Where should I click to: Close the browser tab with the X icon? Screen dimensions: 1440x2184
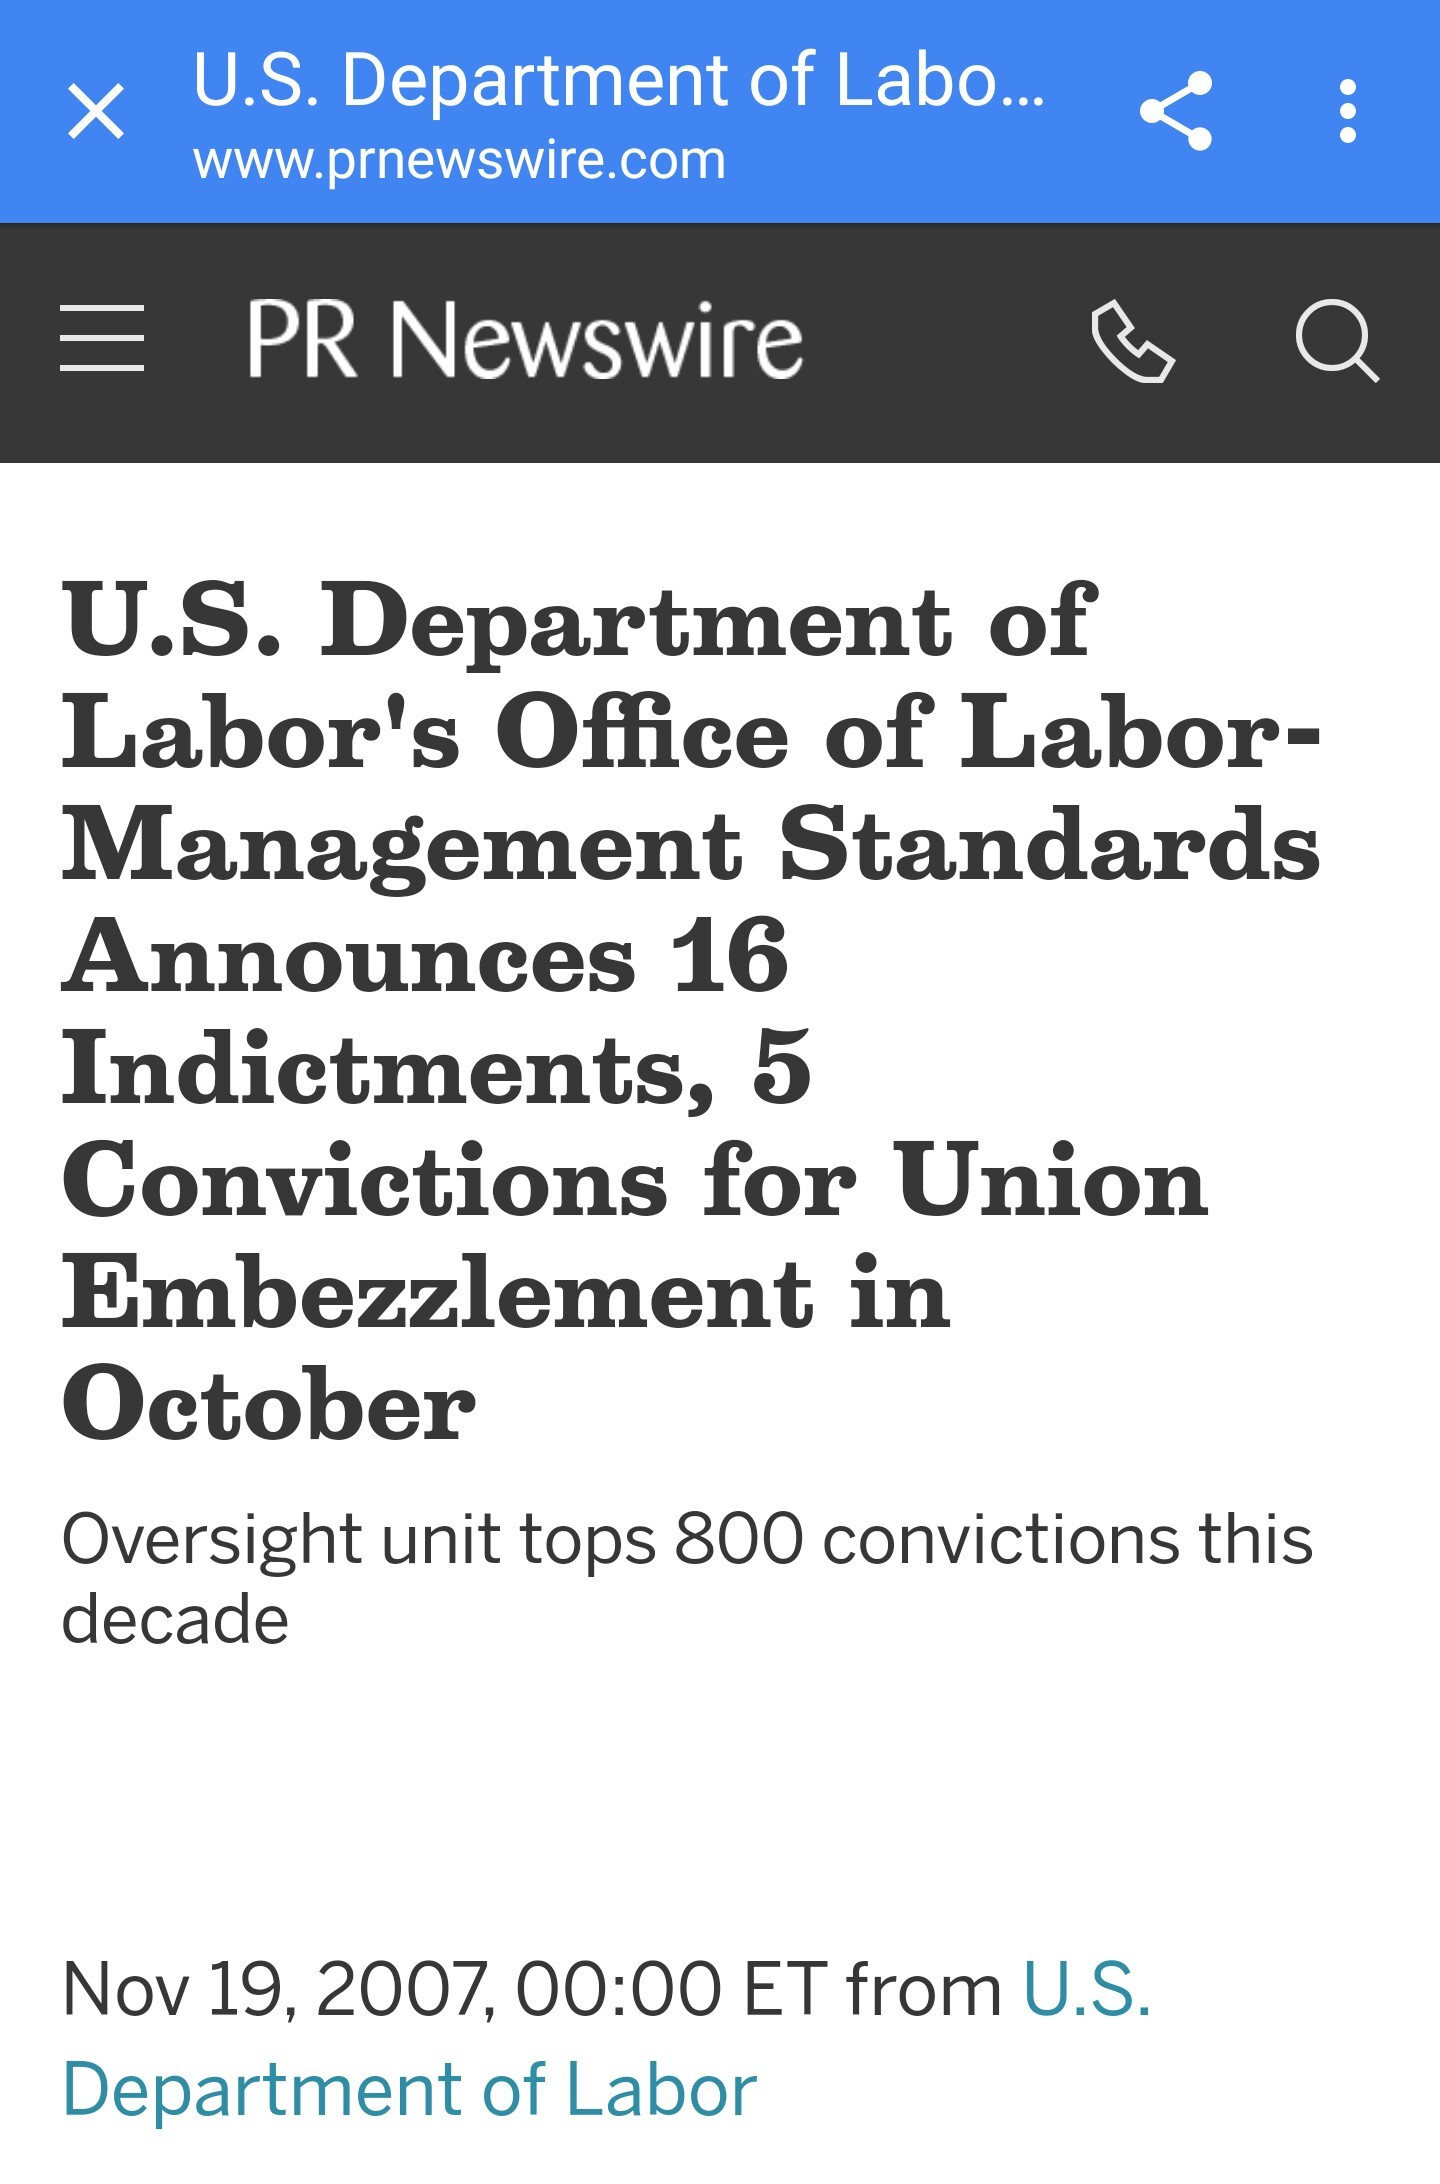click(x=96, y=111)
